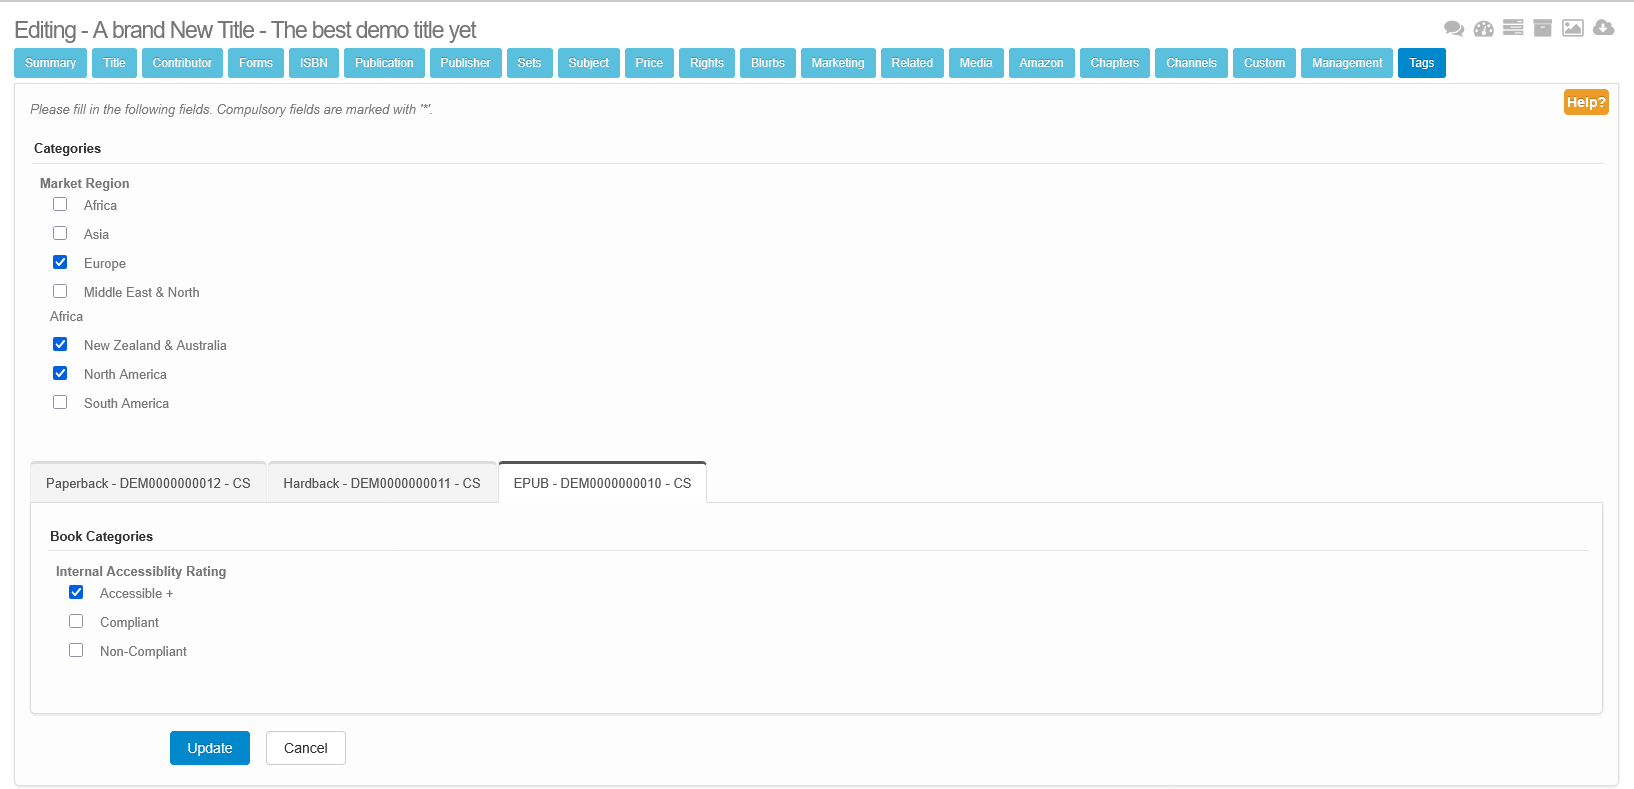The height and width of the screenshot is (789, 1634).
Task: Open the Contributor tab
Action: coord(182,63)
